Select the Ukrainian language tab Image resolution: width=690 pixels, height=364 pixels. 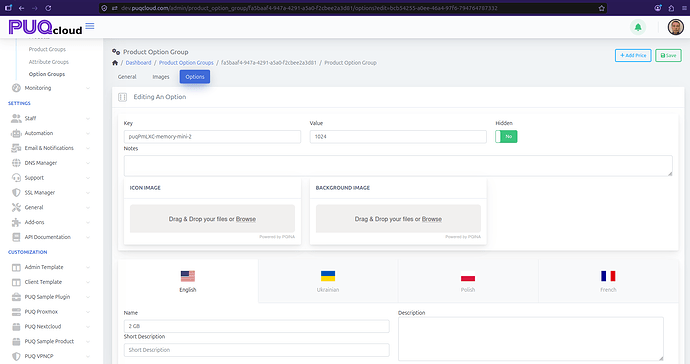pos(328,281)
